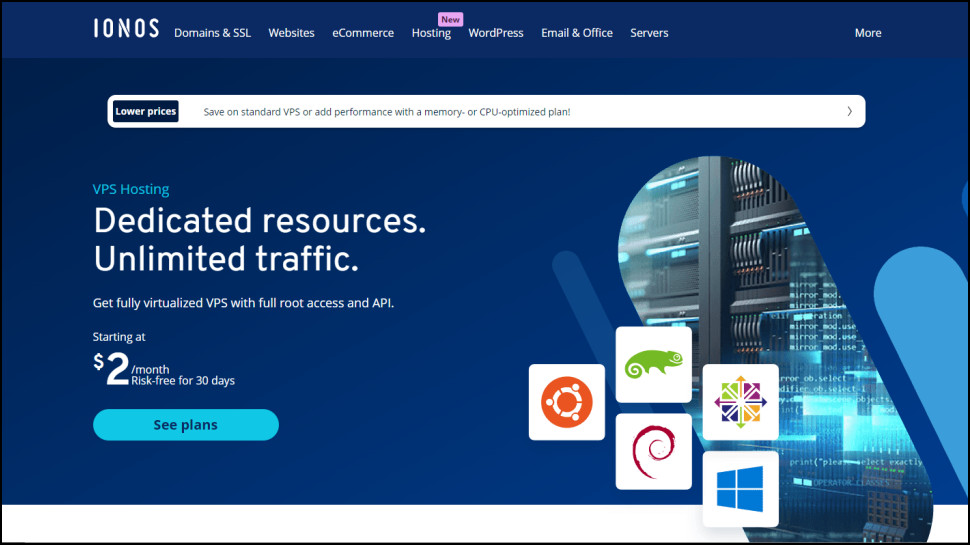970x545 pixels.
Task: Open the eCommerce menu
Action: pos(363,33)
